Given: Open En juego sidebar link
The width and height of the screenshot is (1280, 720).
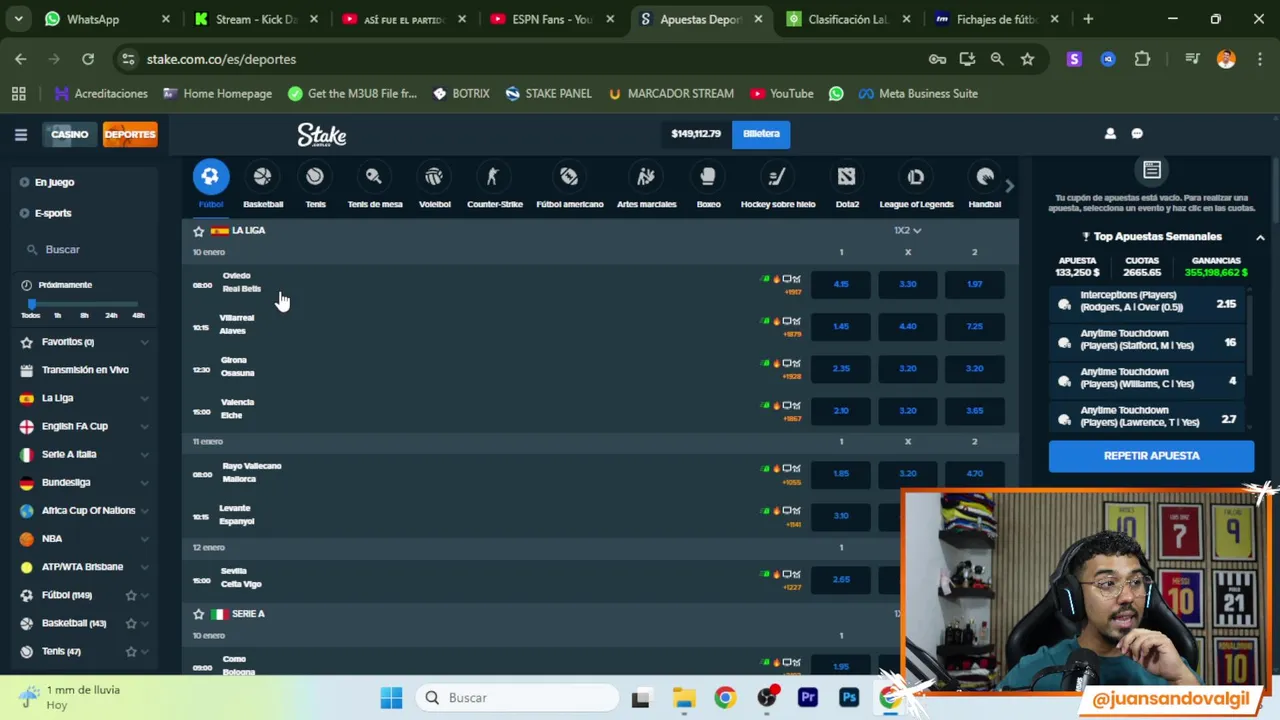Looking at the screenshot, I should [54, 182].
